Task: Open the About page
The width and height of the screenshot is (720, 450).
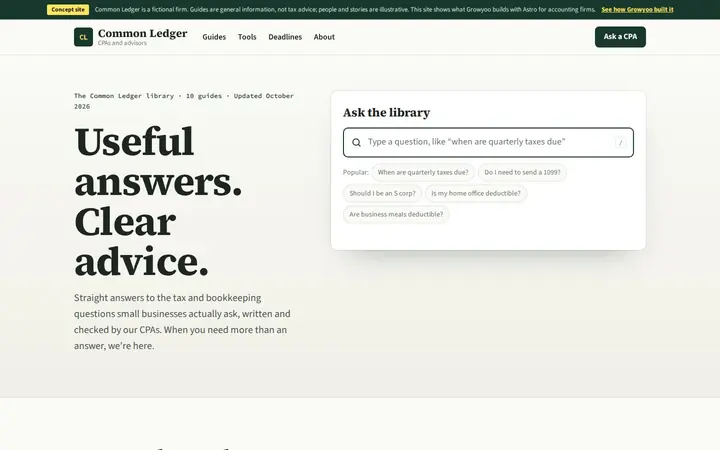Action: [324, 37]
